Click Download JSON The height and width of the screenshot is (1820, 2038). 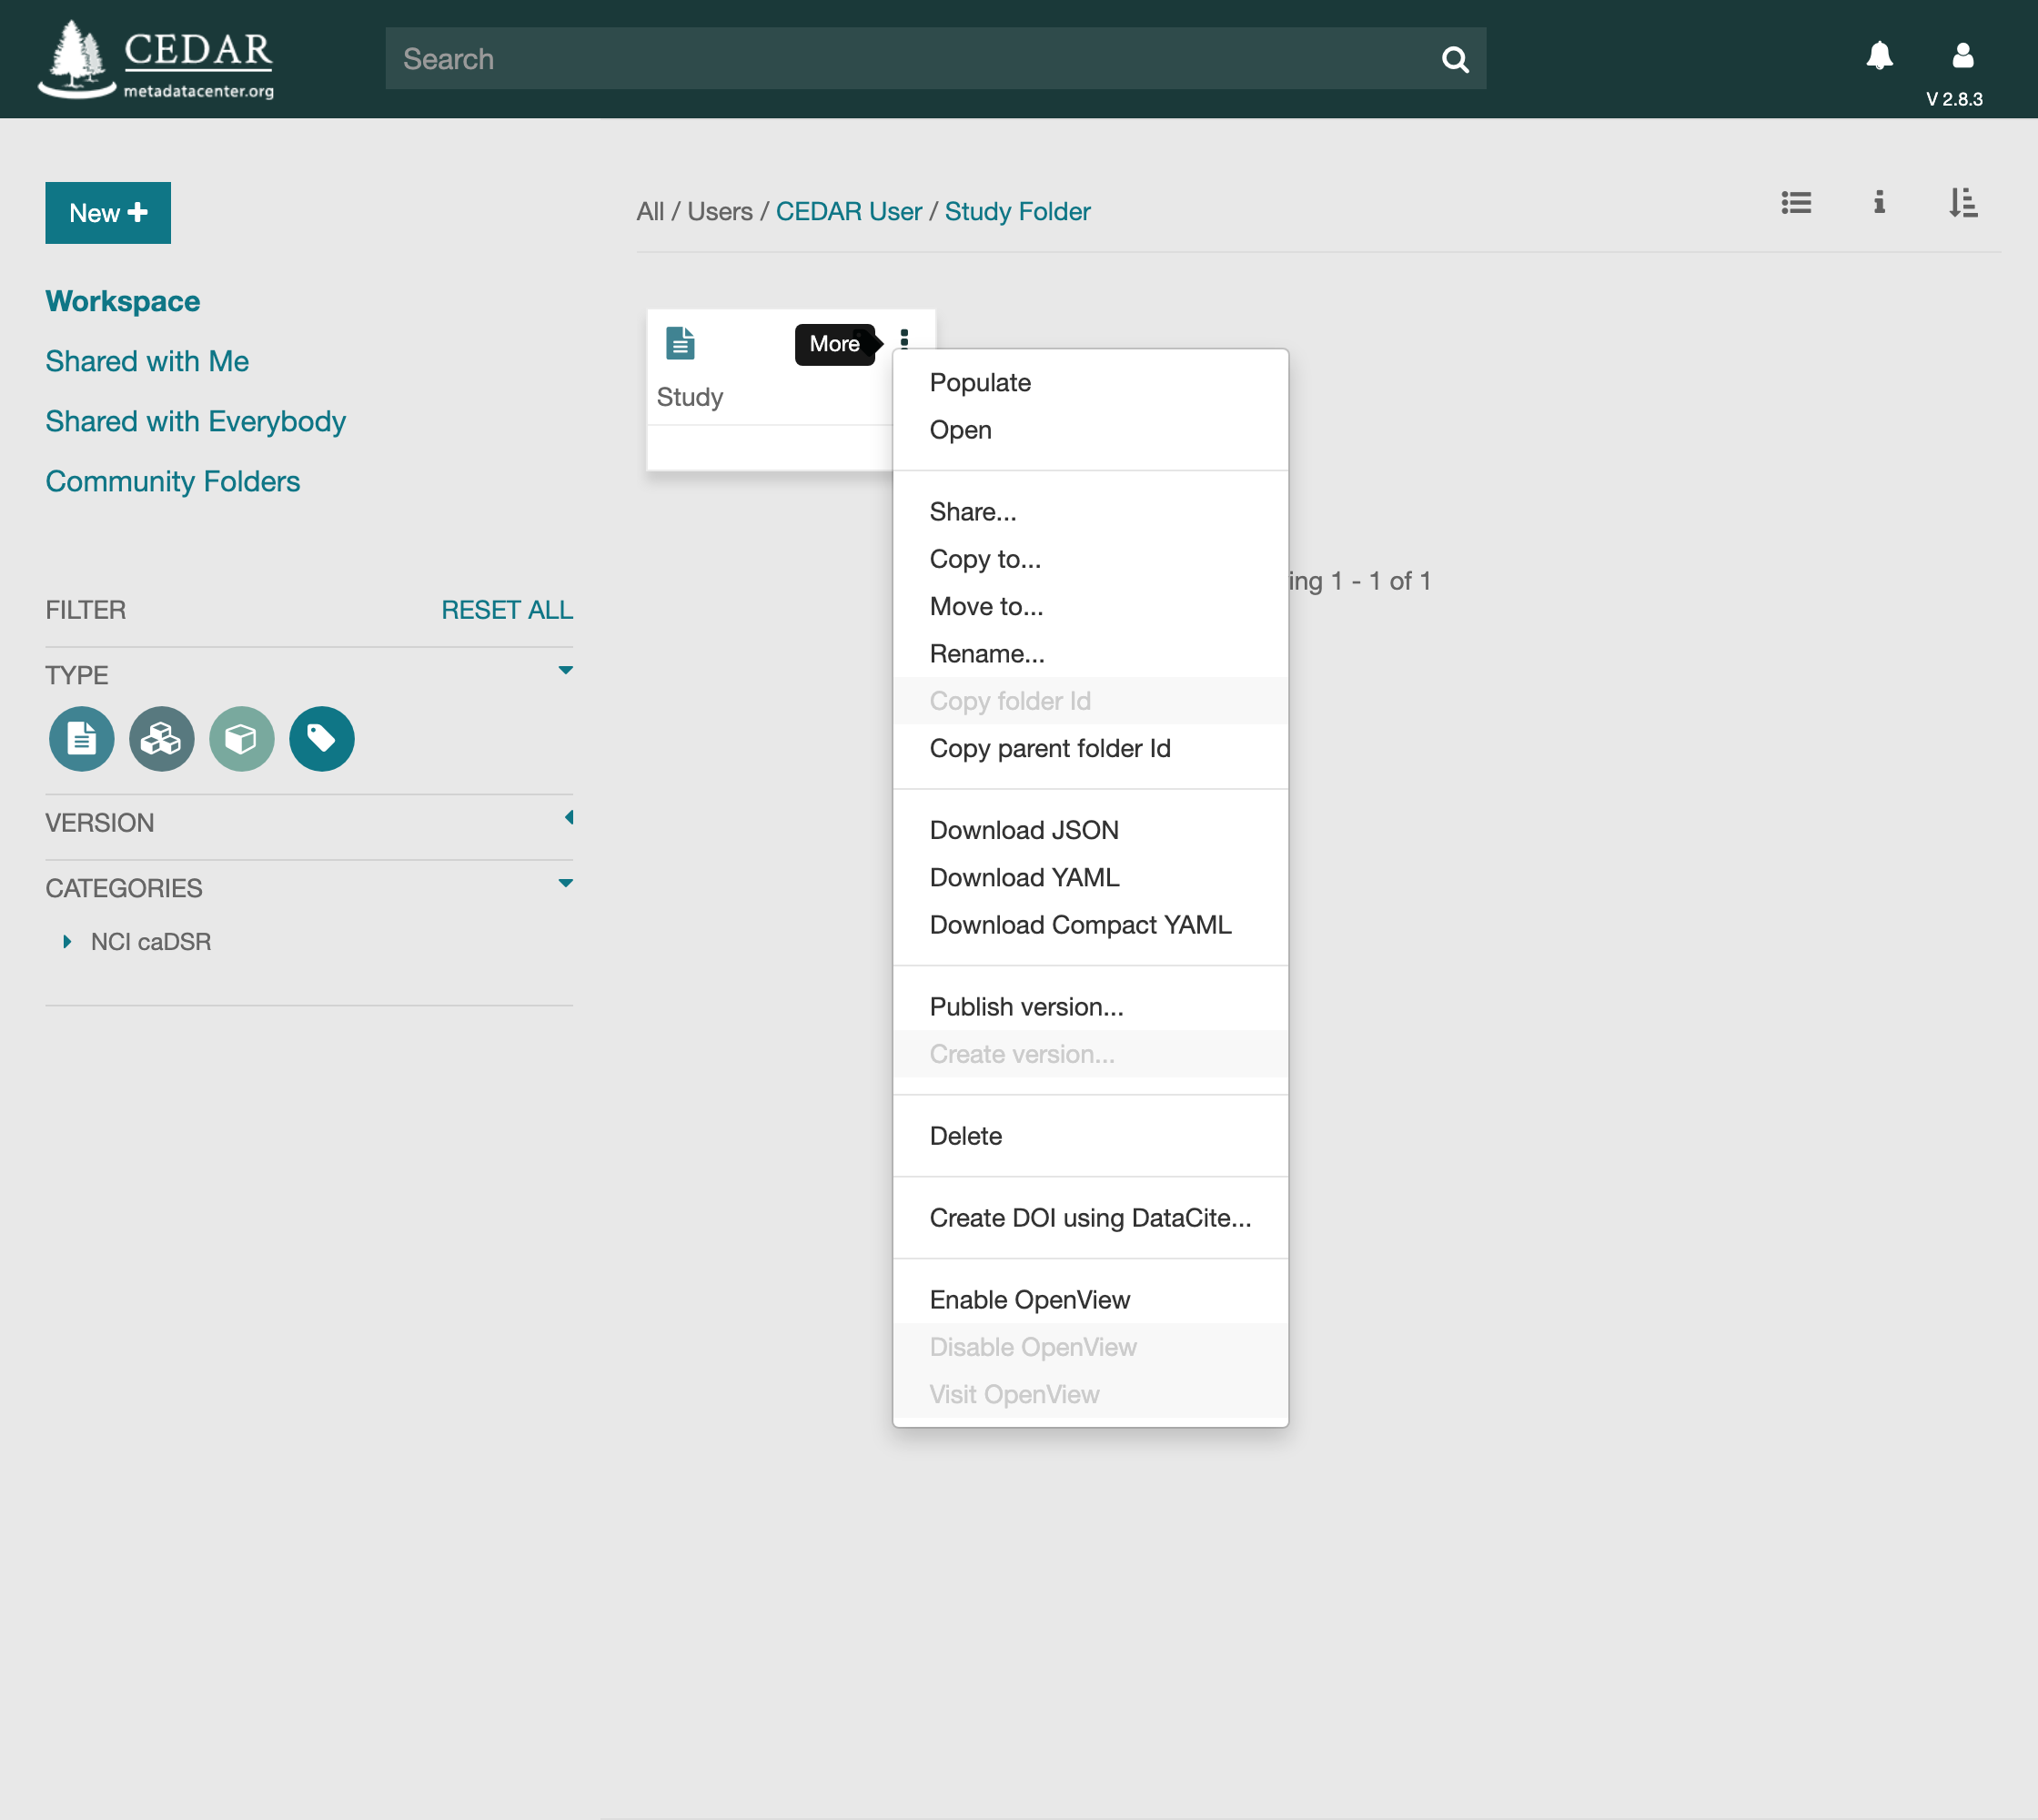[1089, 831]
